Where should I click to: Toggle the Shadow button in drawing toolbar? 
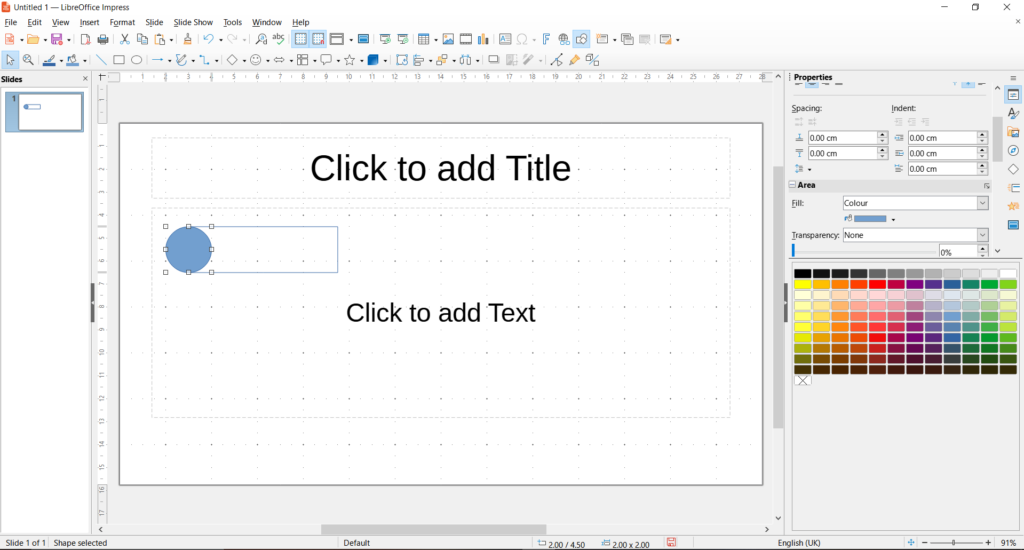coord(493,60)
